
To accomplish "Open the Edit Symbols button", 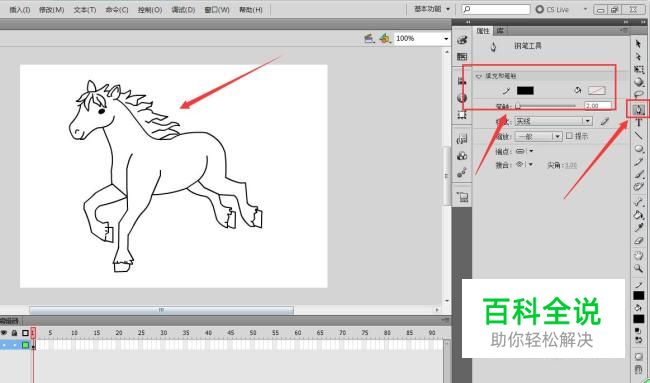I will pos(385,39).
